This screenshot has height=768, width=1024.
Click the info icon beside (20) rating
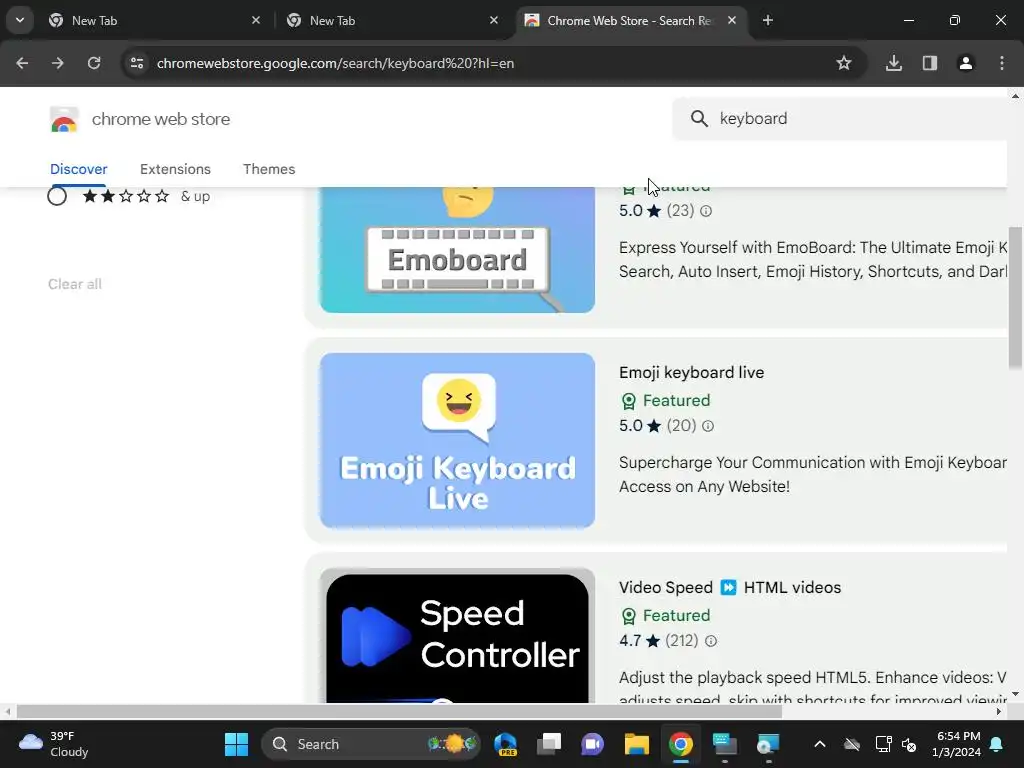708,426
